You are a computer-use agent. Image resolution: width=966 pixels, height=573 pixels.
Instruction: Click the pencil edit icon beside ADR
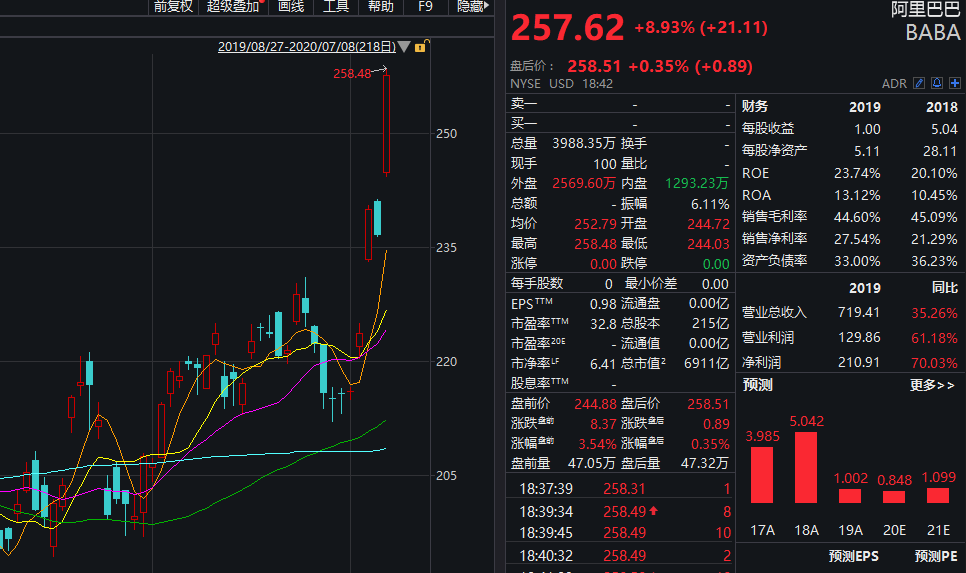tap(919, 83)
